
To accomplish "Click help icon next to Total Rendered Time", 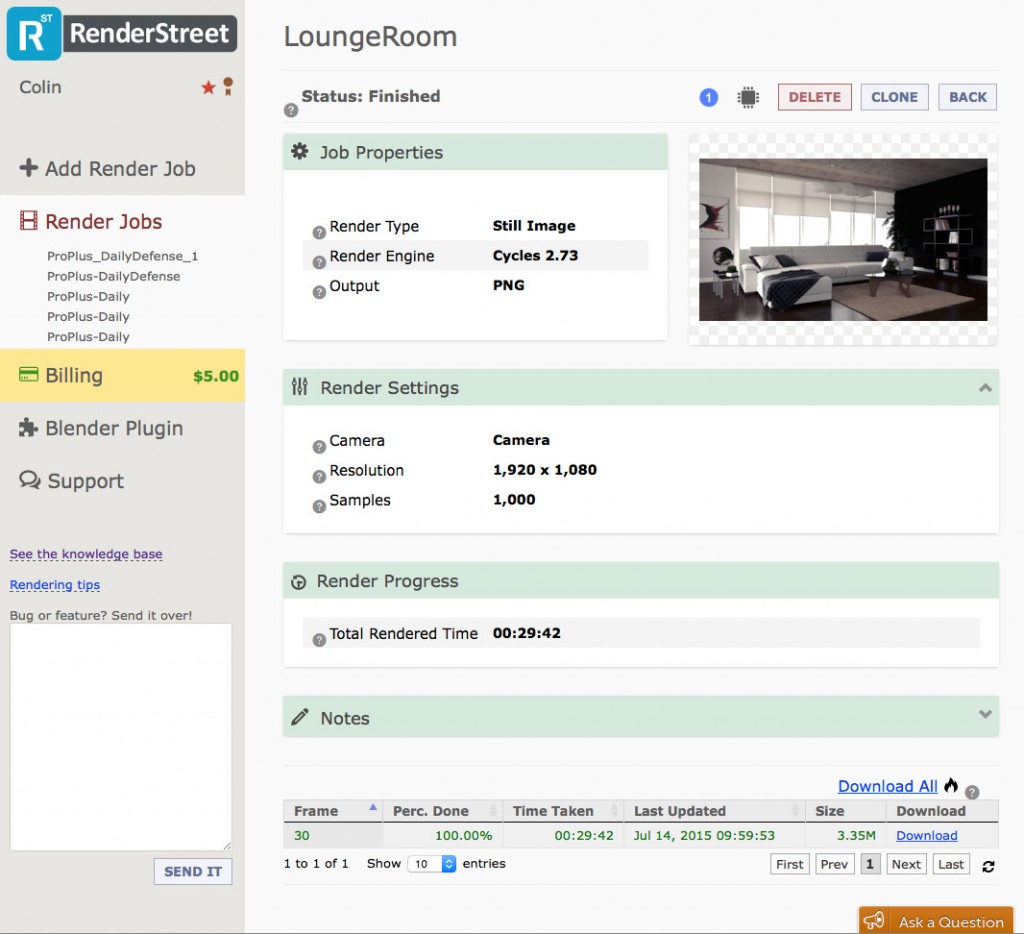I will point(319,640).
